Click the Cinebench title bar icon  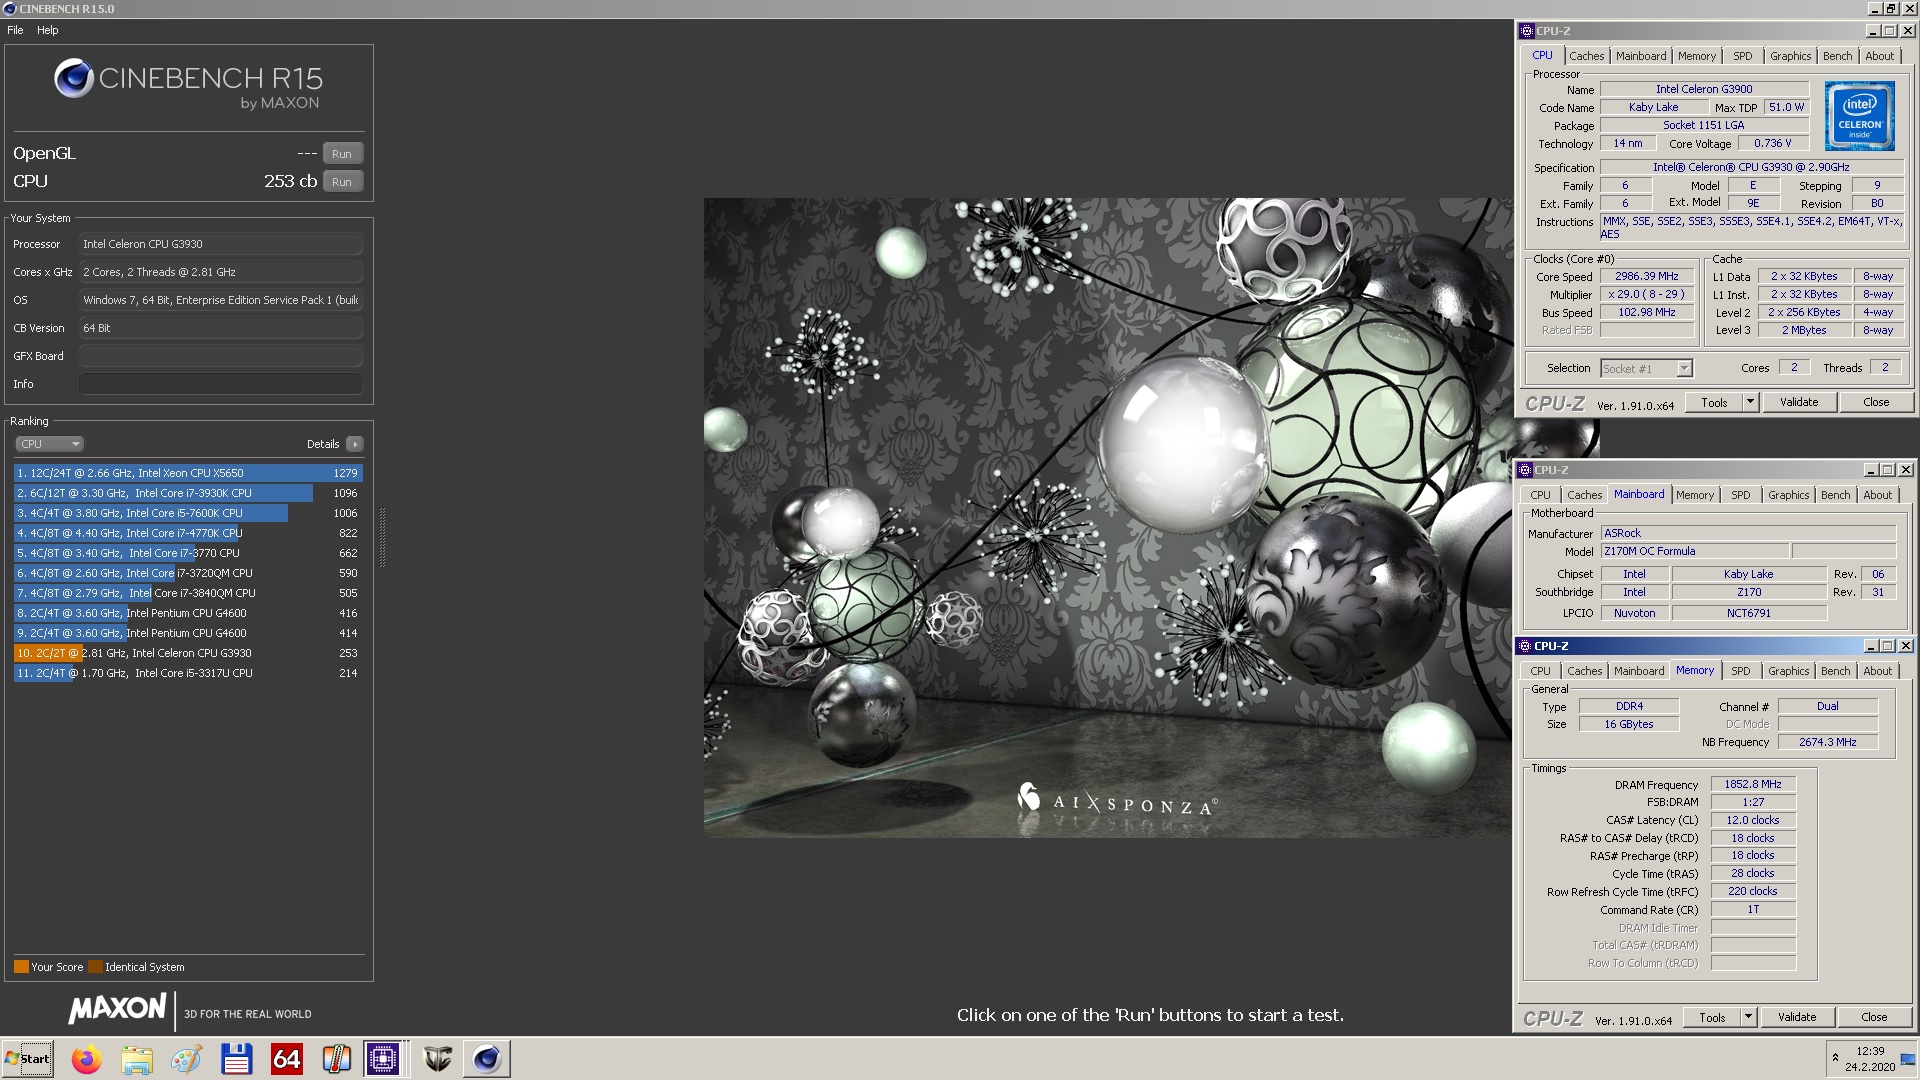[10, 9]
